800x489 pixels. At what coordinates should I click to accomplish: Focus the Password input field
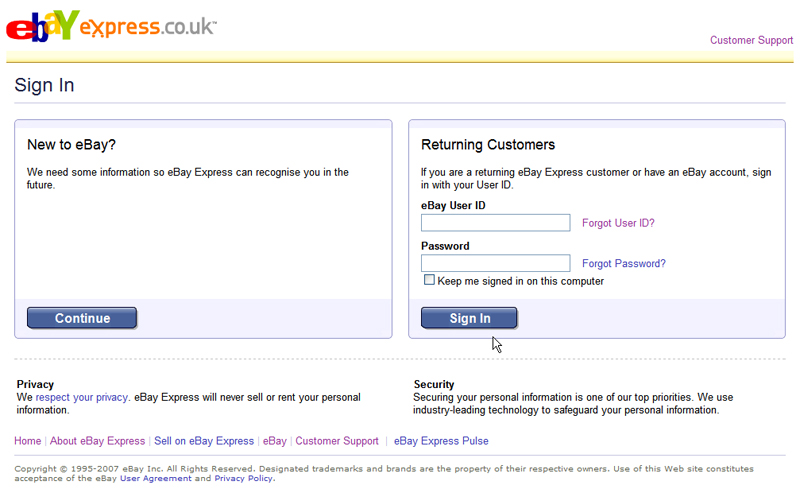pyautogui.click(x=495, y=264)
